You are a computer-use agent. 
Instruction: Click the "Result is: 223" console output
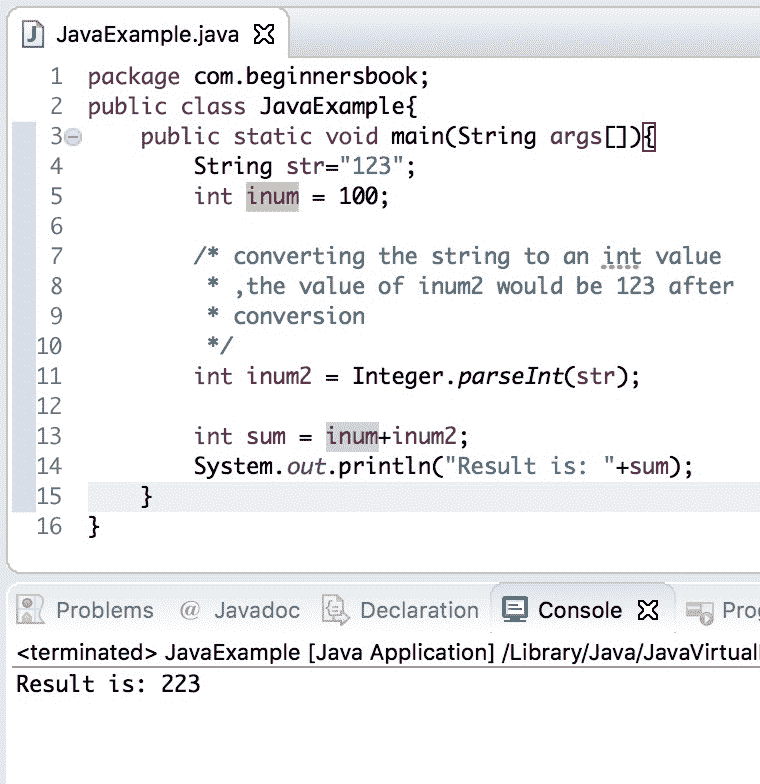[x=108, y=684]
